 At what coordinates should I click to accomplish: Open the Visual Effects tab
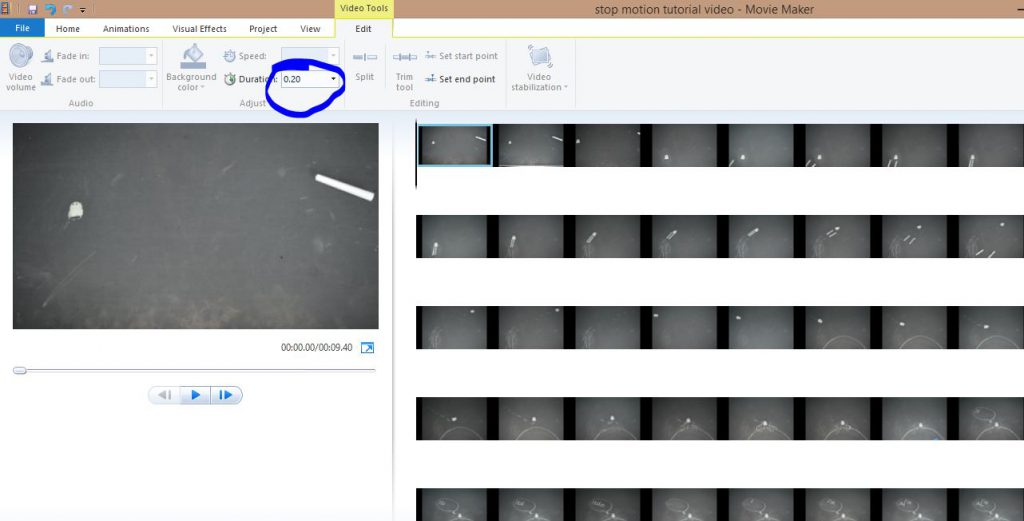click(x=199, y=29)
